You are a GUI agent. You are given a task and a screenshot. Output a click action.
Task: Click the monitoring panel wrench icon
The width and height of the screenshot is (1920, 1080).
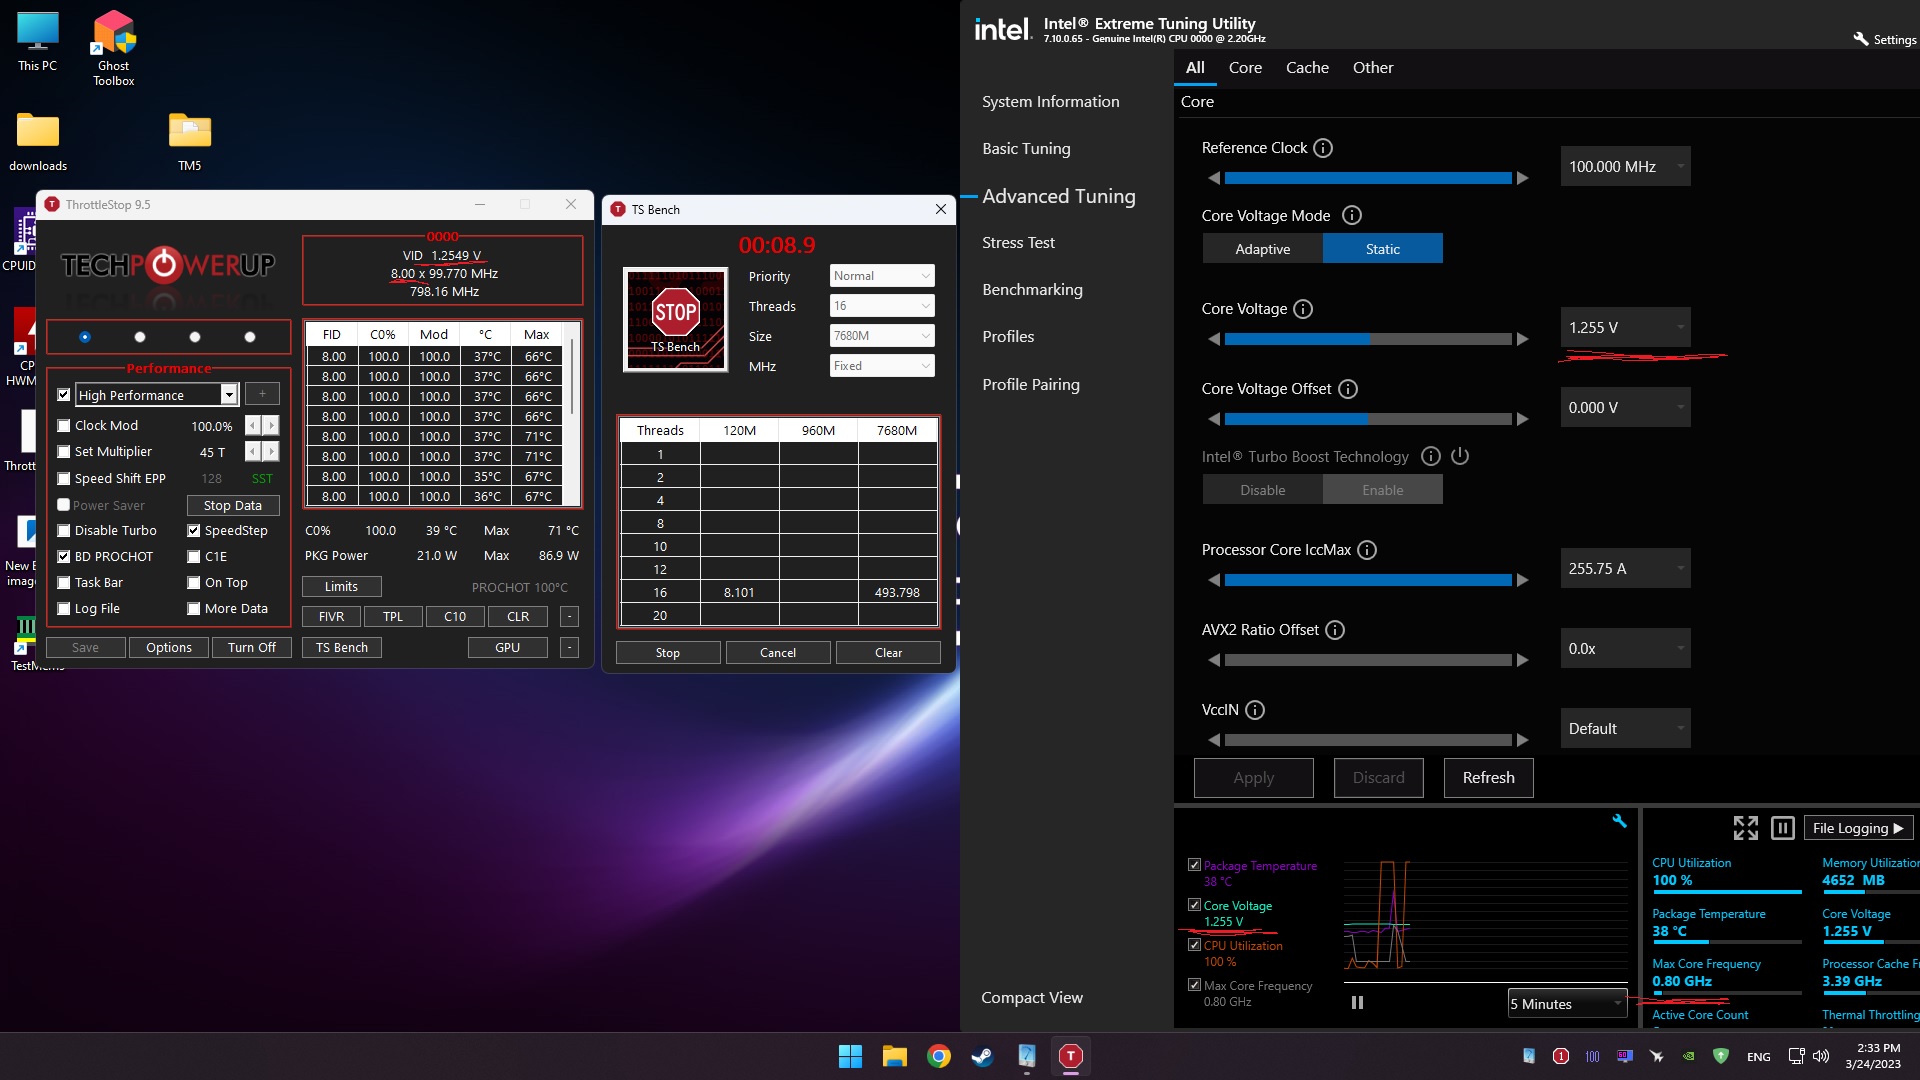tap(1619, 821)
